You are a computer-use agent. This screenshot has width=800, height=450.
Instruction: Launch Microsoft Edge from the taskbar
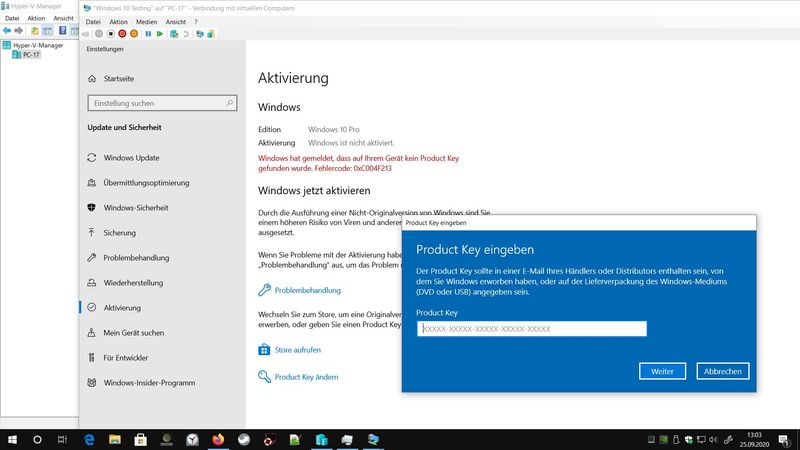pyautogui.click(x=89, y=439)
